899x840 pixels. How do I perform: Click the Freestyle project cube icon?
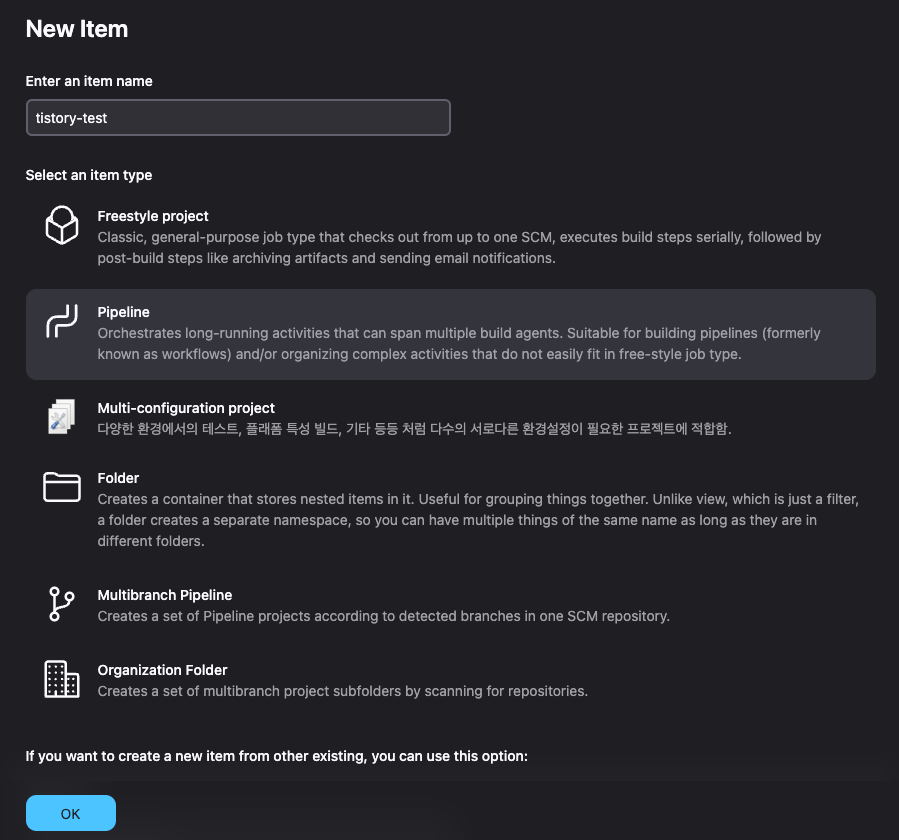[x=62, y=225]
